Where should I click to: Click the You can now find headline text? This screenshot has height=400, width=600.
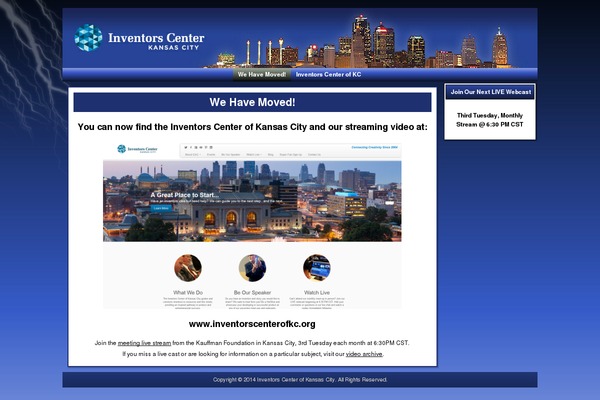253,127
